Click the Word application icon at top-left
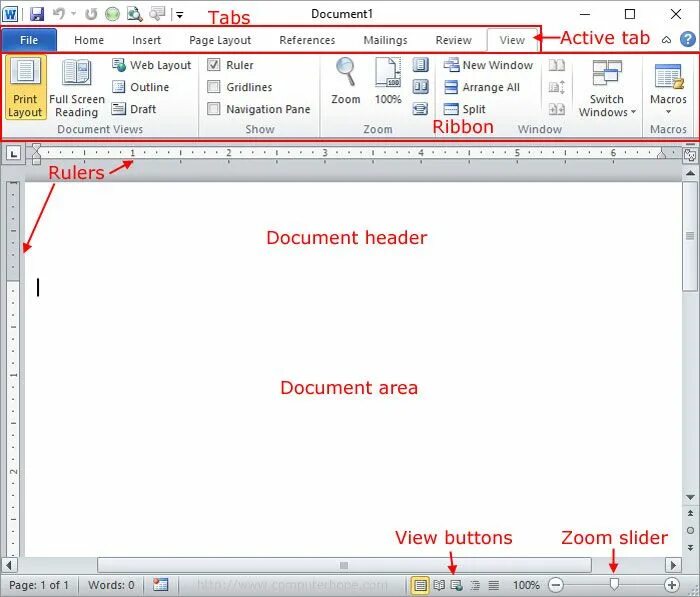The image size is (700, 597). (10, 14)
